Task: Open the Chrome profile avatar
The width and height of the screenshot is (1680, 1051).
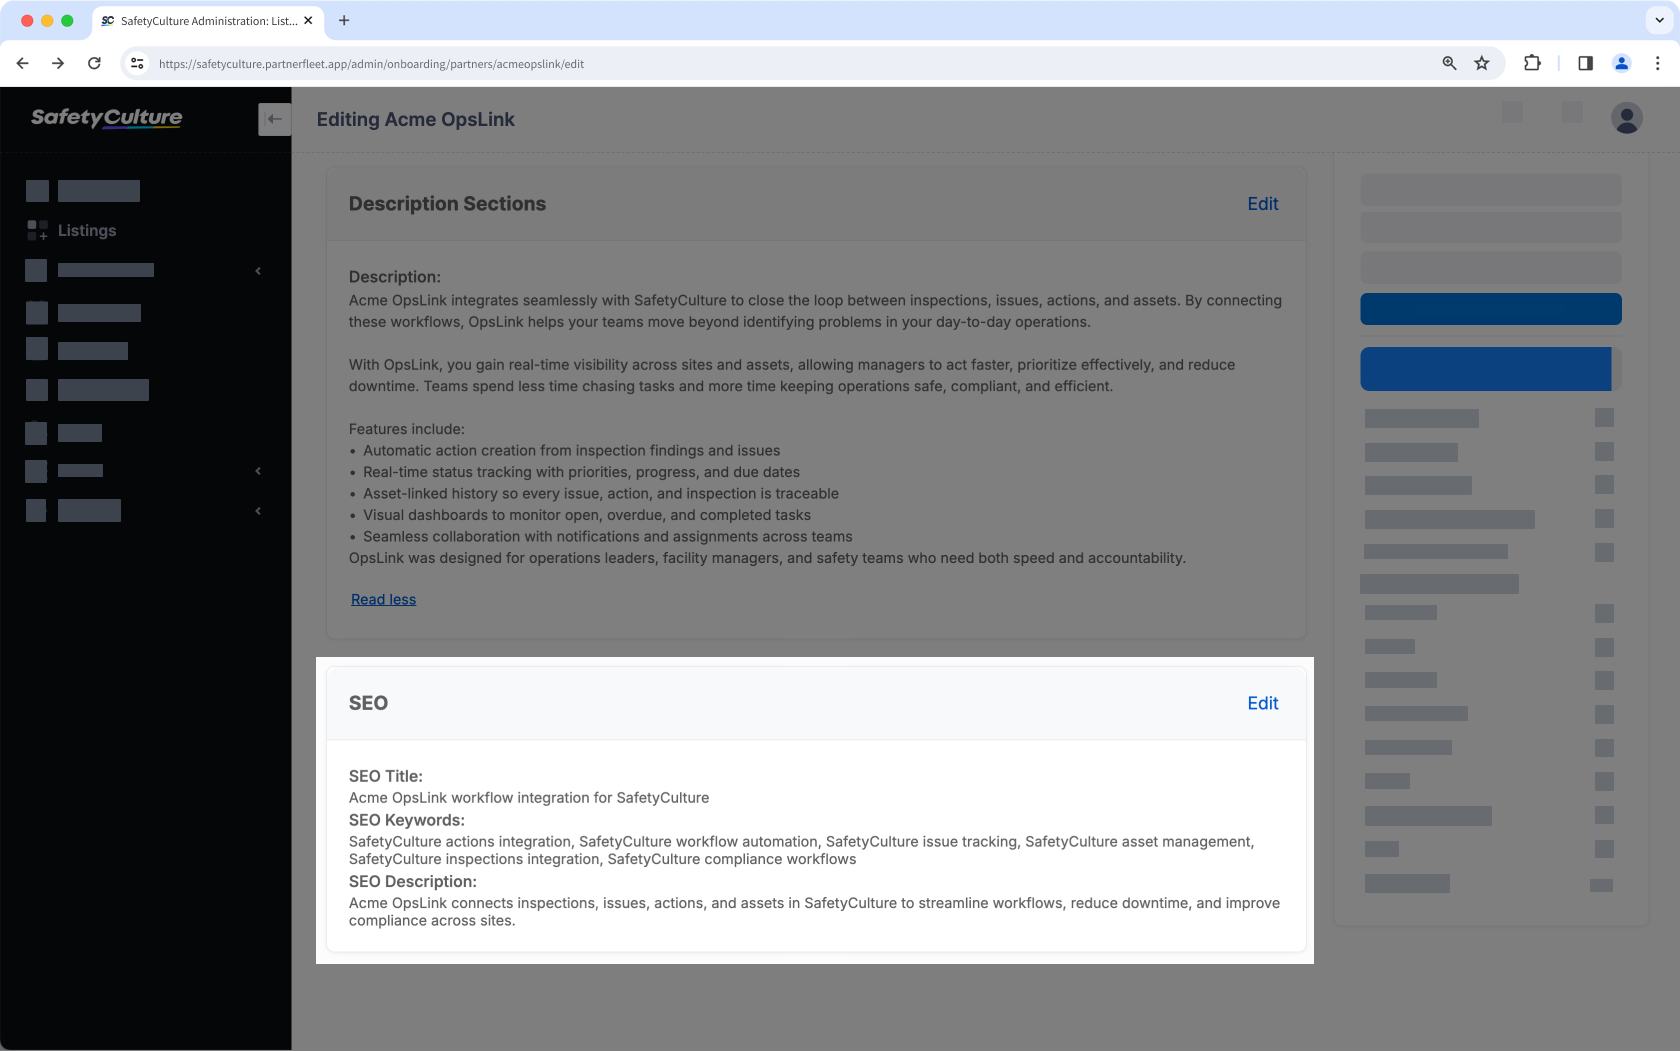Action: 1622,63
